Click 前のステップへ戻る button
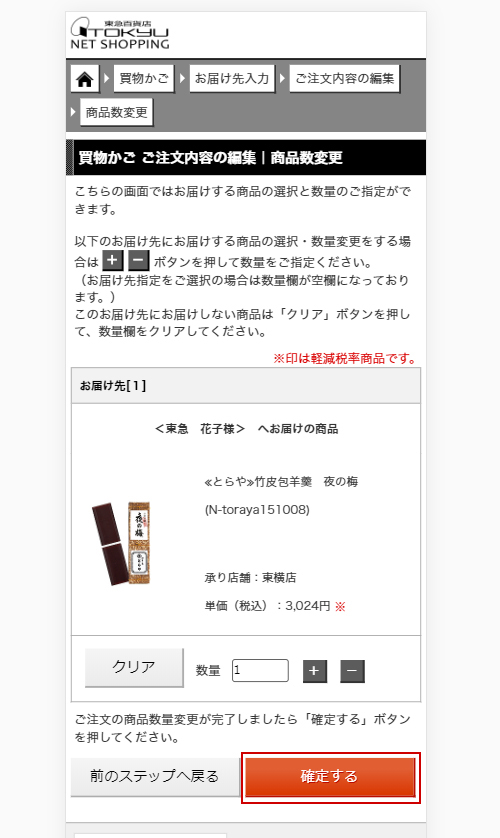The height and width of the screenshot is (838, 500). tap(155, 777)
